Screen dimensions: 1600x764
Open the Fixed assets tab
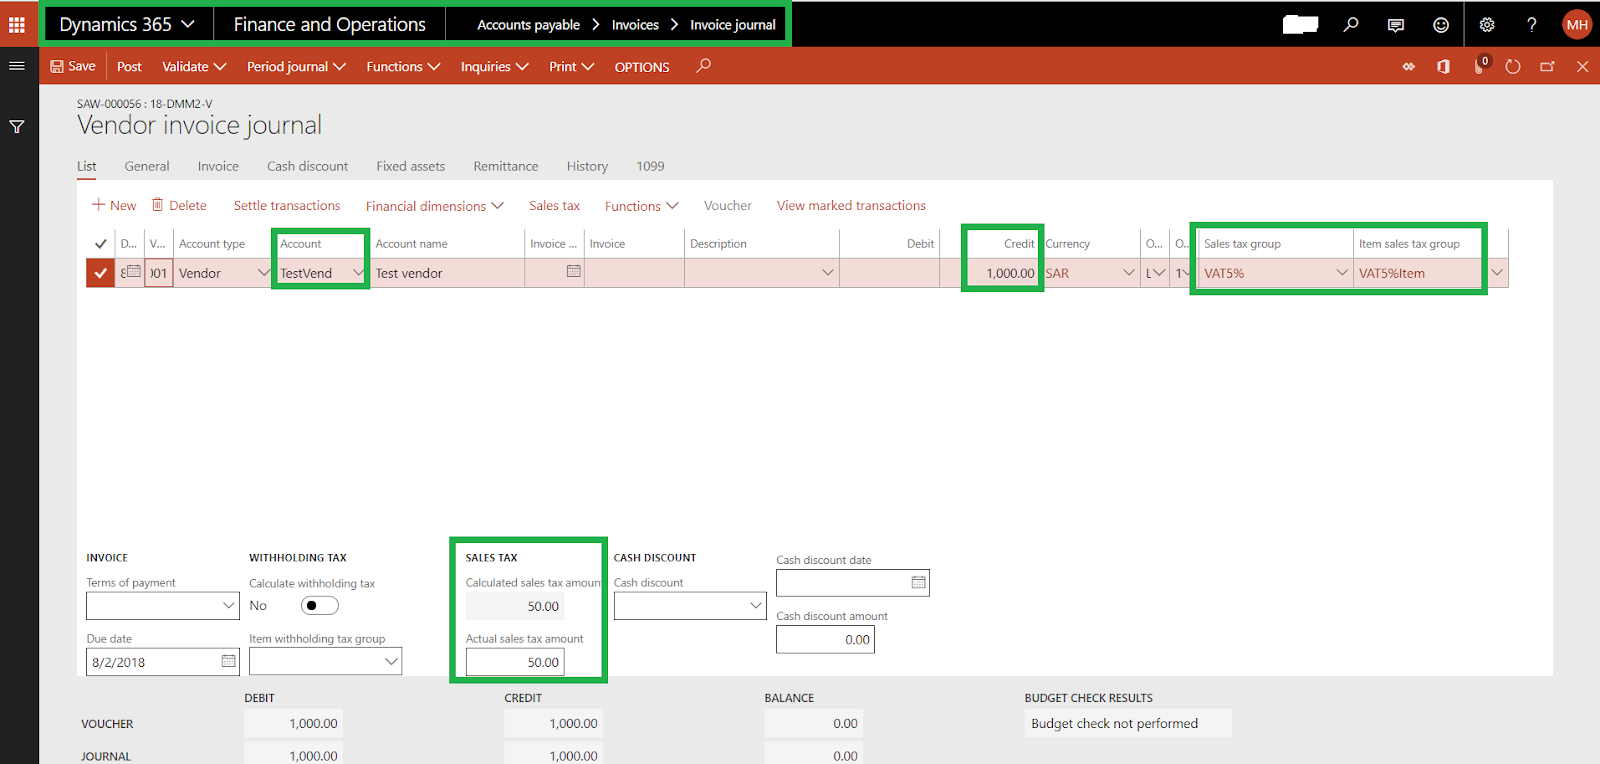[x=411, y=166]
